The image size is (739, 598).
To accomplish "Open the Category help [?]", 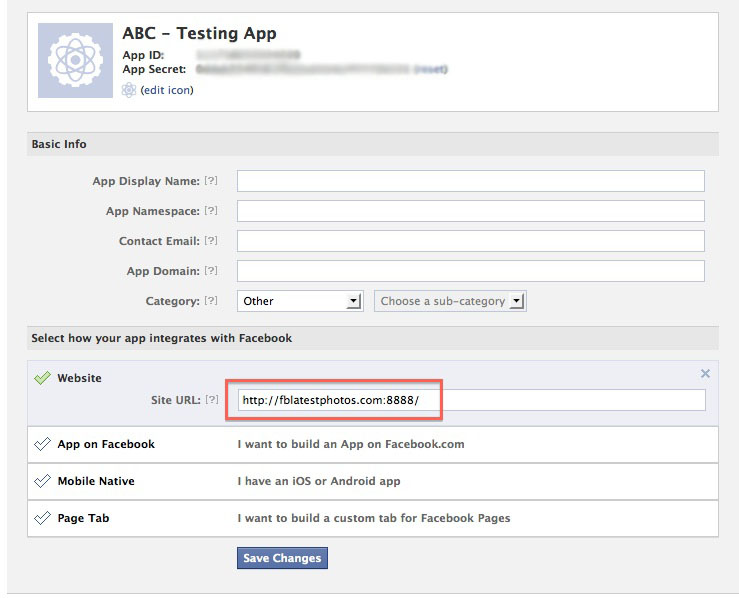I will point(211,301).
